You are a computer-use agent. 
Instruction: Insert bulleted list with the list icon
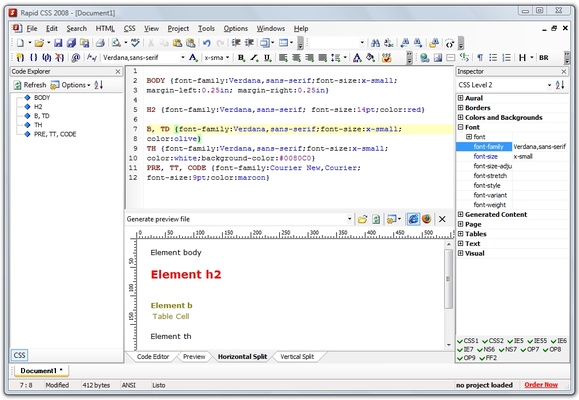click(493, 58)
